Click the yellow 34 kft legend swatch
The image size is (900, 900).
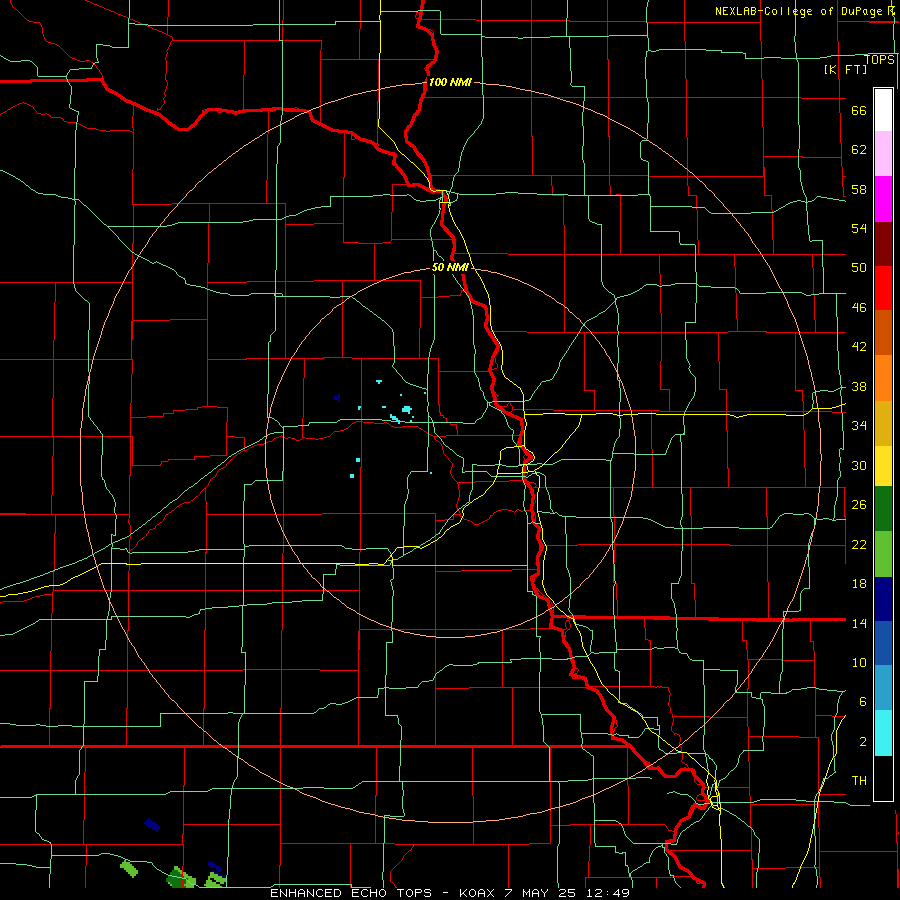[883, 466]
